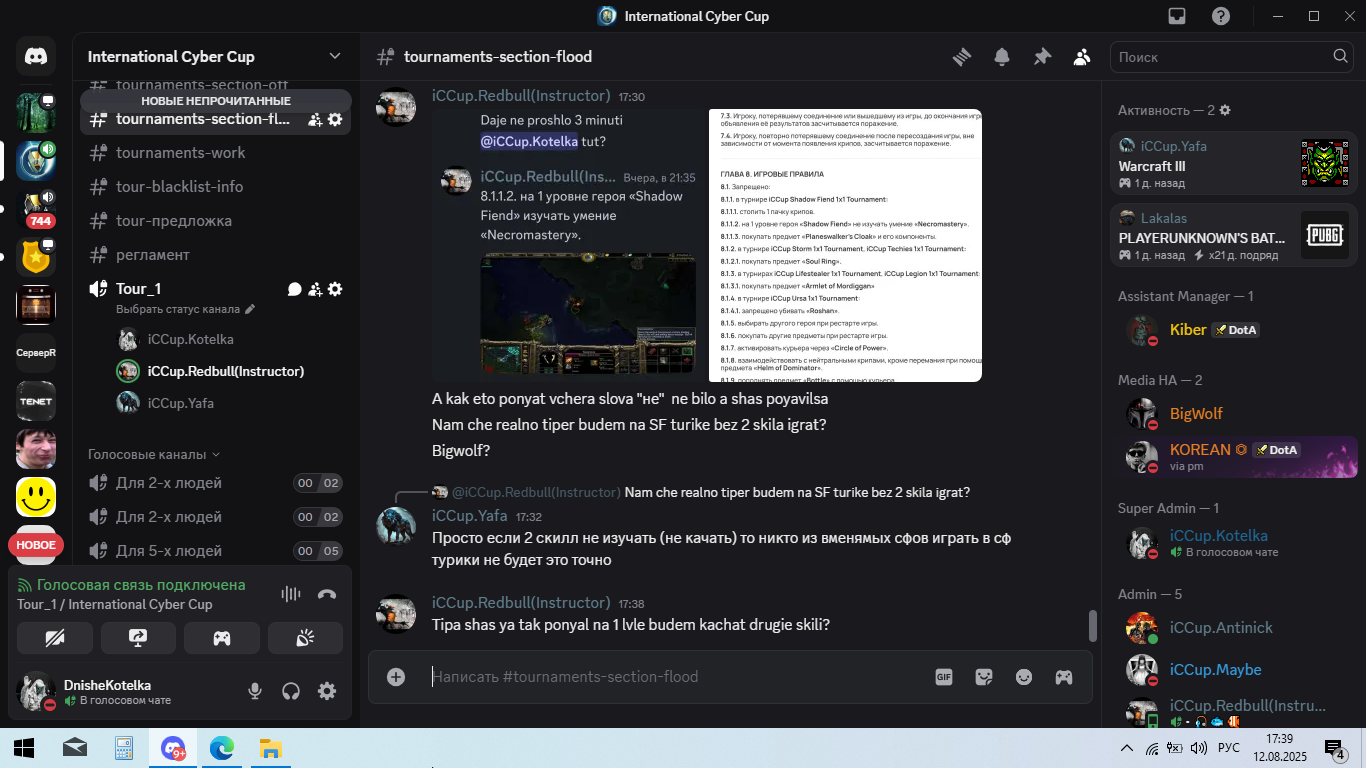Share your screen button

tap(138, 638)
